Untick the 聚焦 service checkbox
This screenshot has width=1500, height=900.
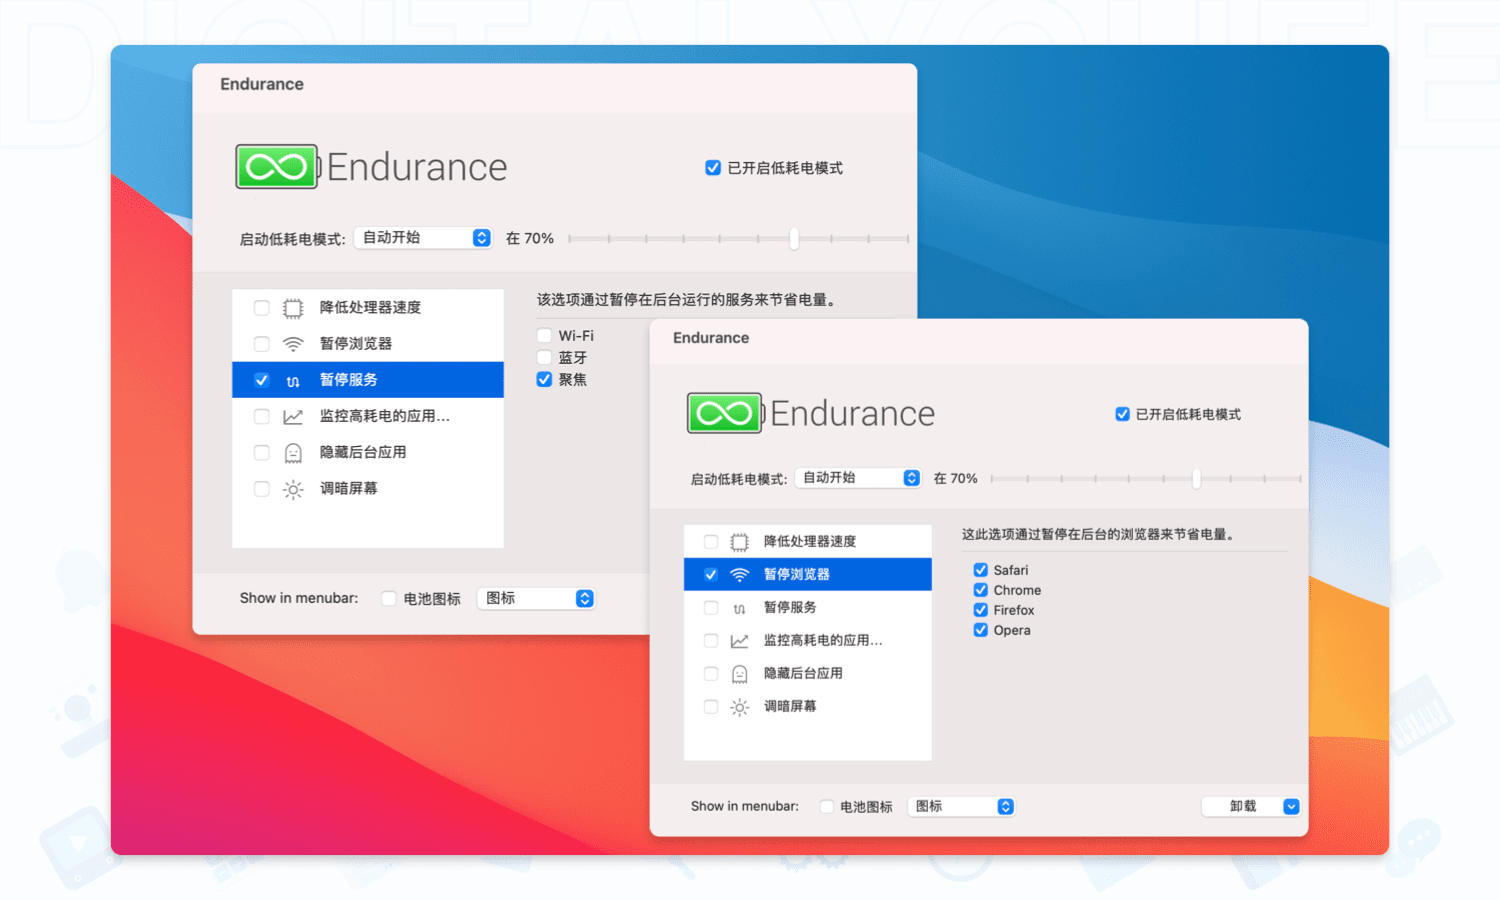point(544,379)
